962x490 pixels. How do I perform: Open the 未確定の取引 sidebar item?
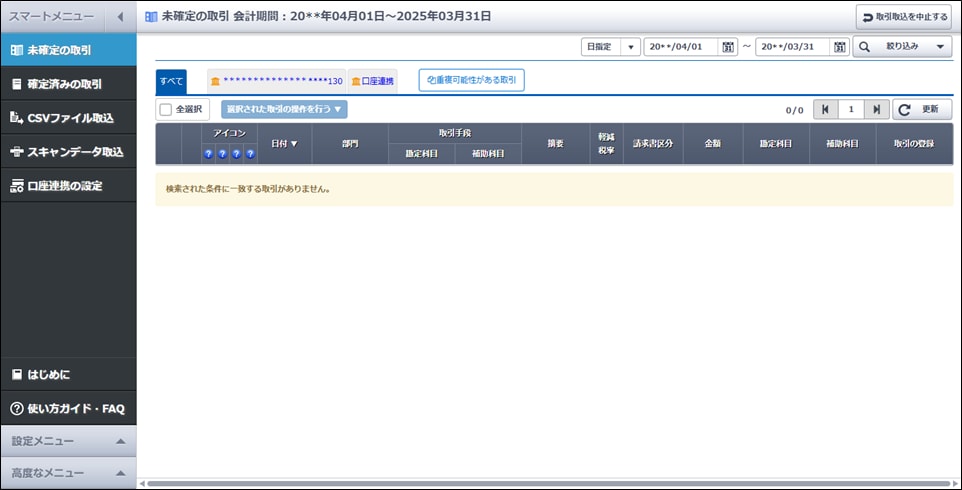[x=68, y=50]
